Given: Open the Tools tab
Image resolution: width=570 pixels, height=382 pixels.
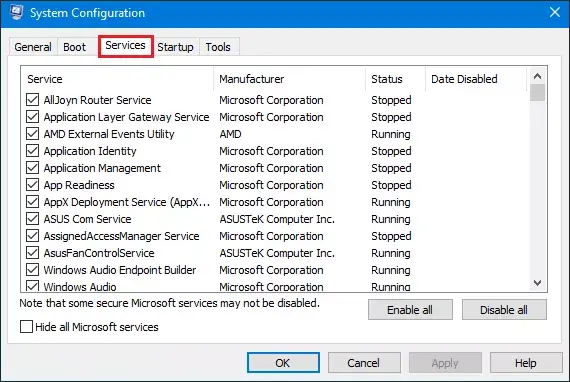Looking at the screenshot, I should pos(218,47).
